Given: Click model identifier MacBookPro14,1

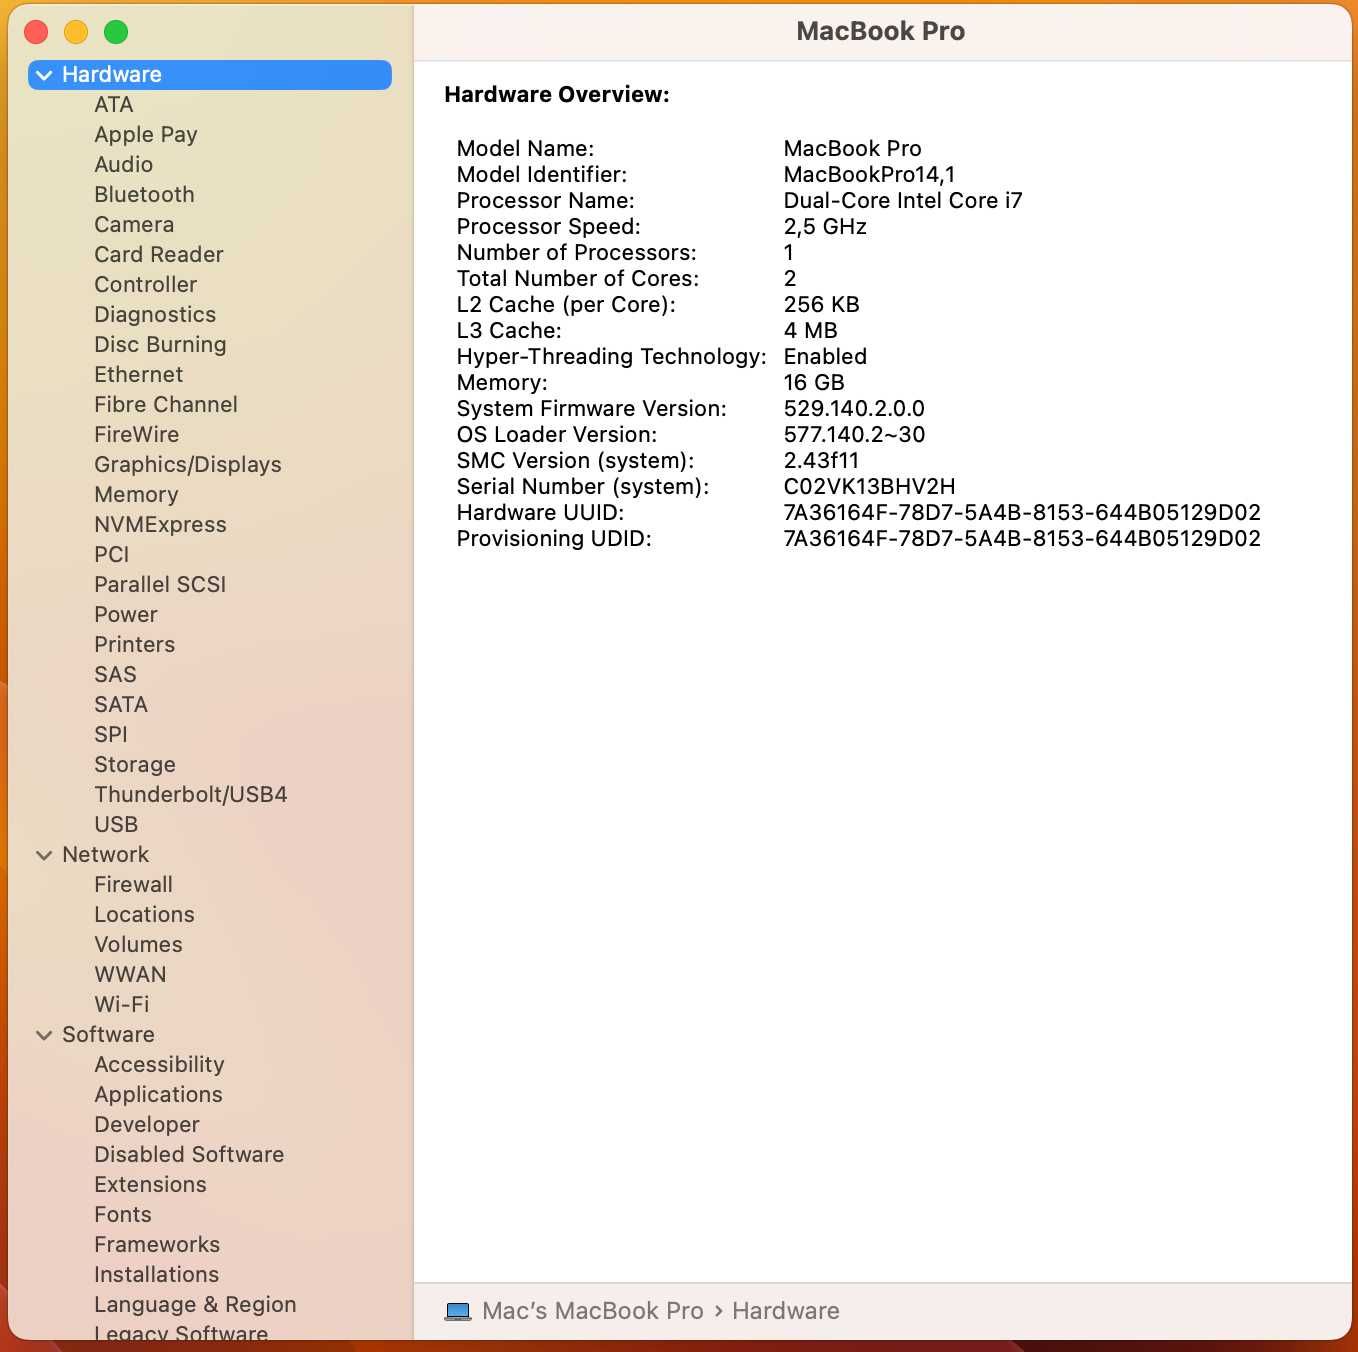Looking at the screenshot, I should [869, 175].
